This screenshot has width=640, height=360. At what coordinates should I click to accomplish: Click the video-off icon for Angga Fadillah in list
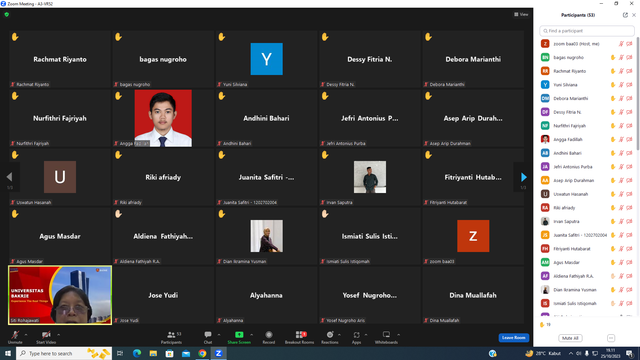(629, 140)
